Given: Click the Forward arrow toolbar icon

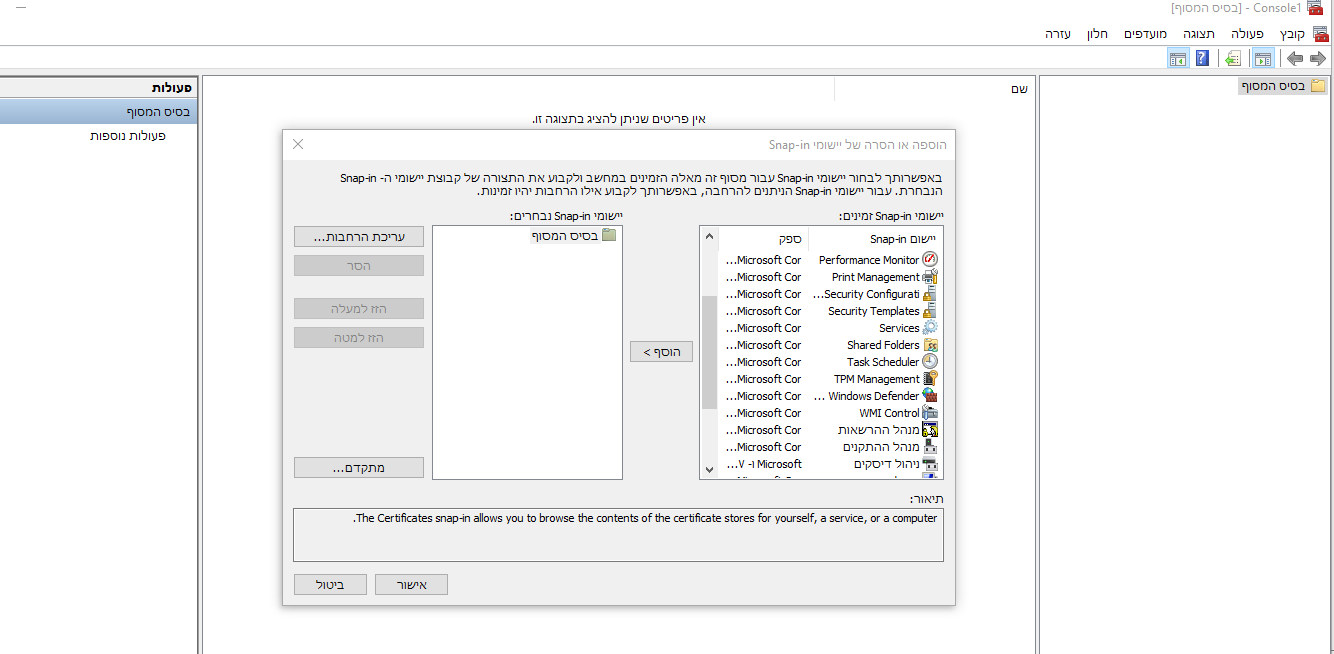Looking at the screenshot, I should tap(1318, 59).
